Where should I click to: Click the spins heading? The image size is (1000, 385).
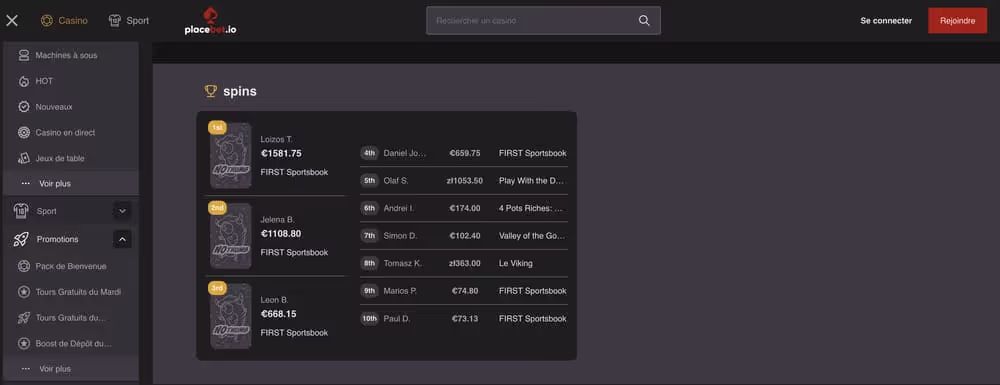coord(240,91)
